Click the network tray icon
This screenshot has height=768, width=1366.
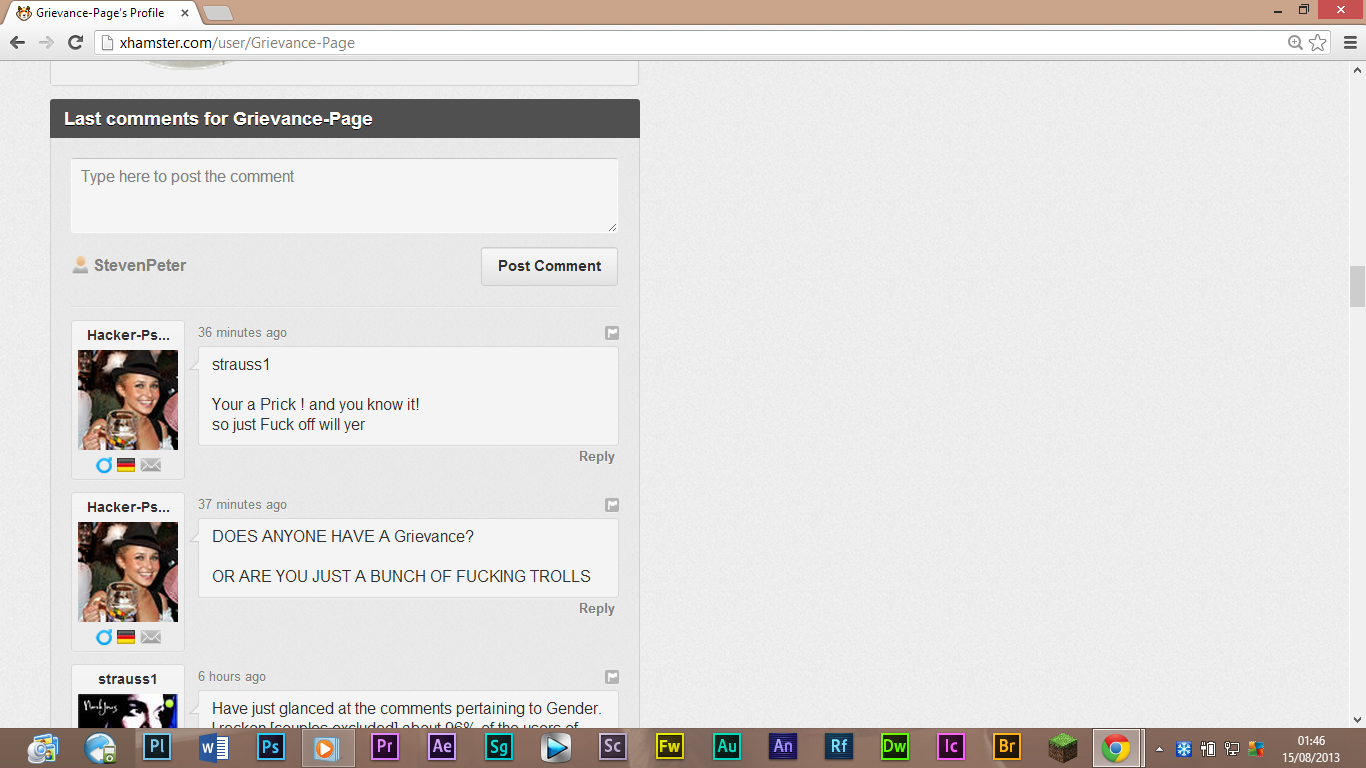coord(1232,749)
